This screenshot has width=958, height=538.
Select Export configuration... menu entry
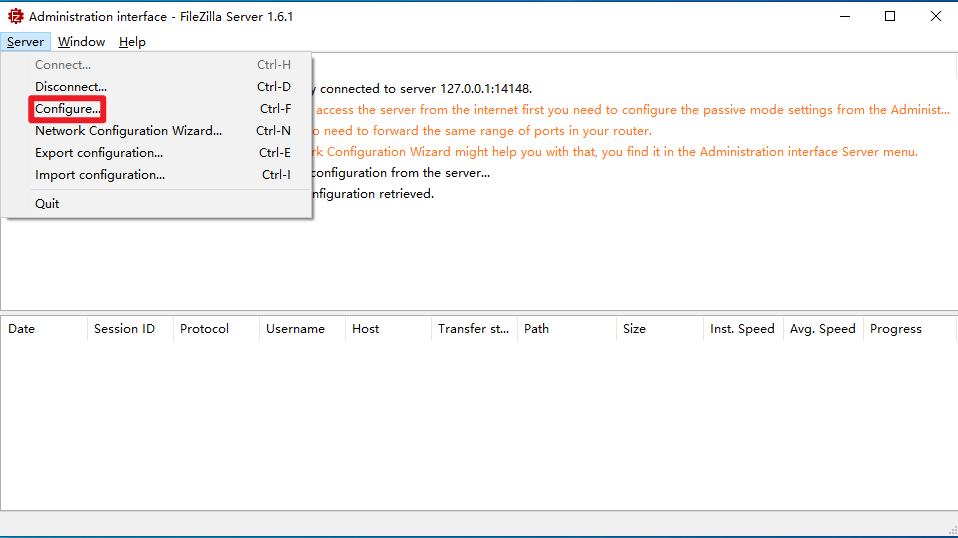click(99, 153)
